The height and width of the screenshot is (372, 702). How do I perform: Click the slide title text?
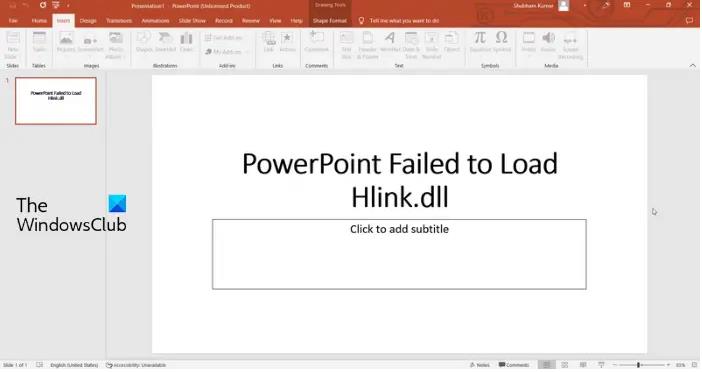(x=400, y=180)
